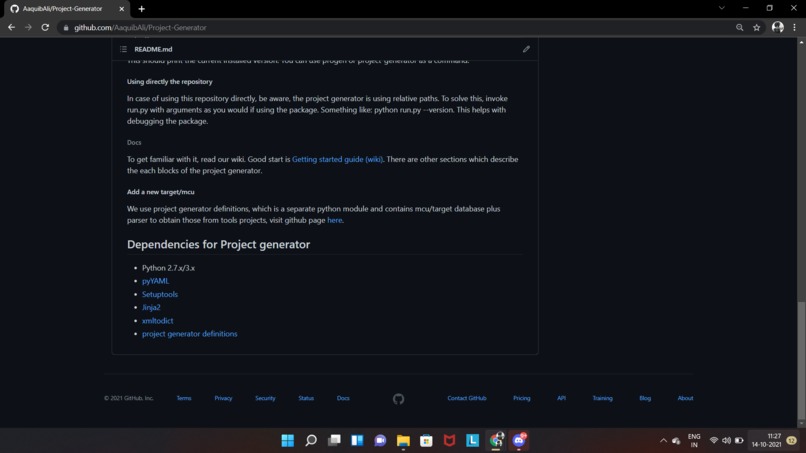The height and width of the screenshot is (453, 806).
Task: Open the project generator definitions link
Action: point(190,334)
